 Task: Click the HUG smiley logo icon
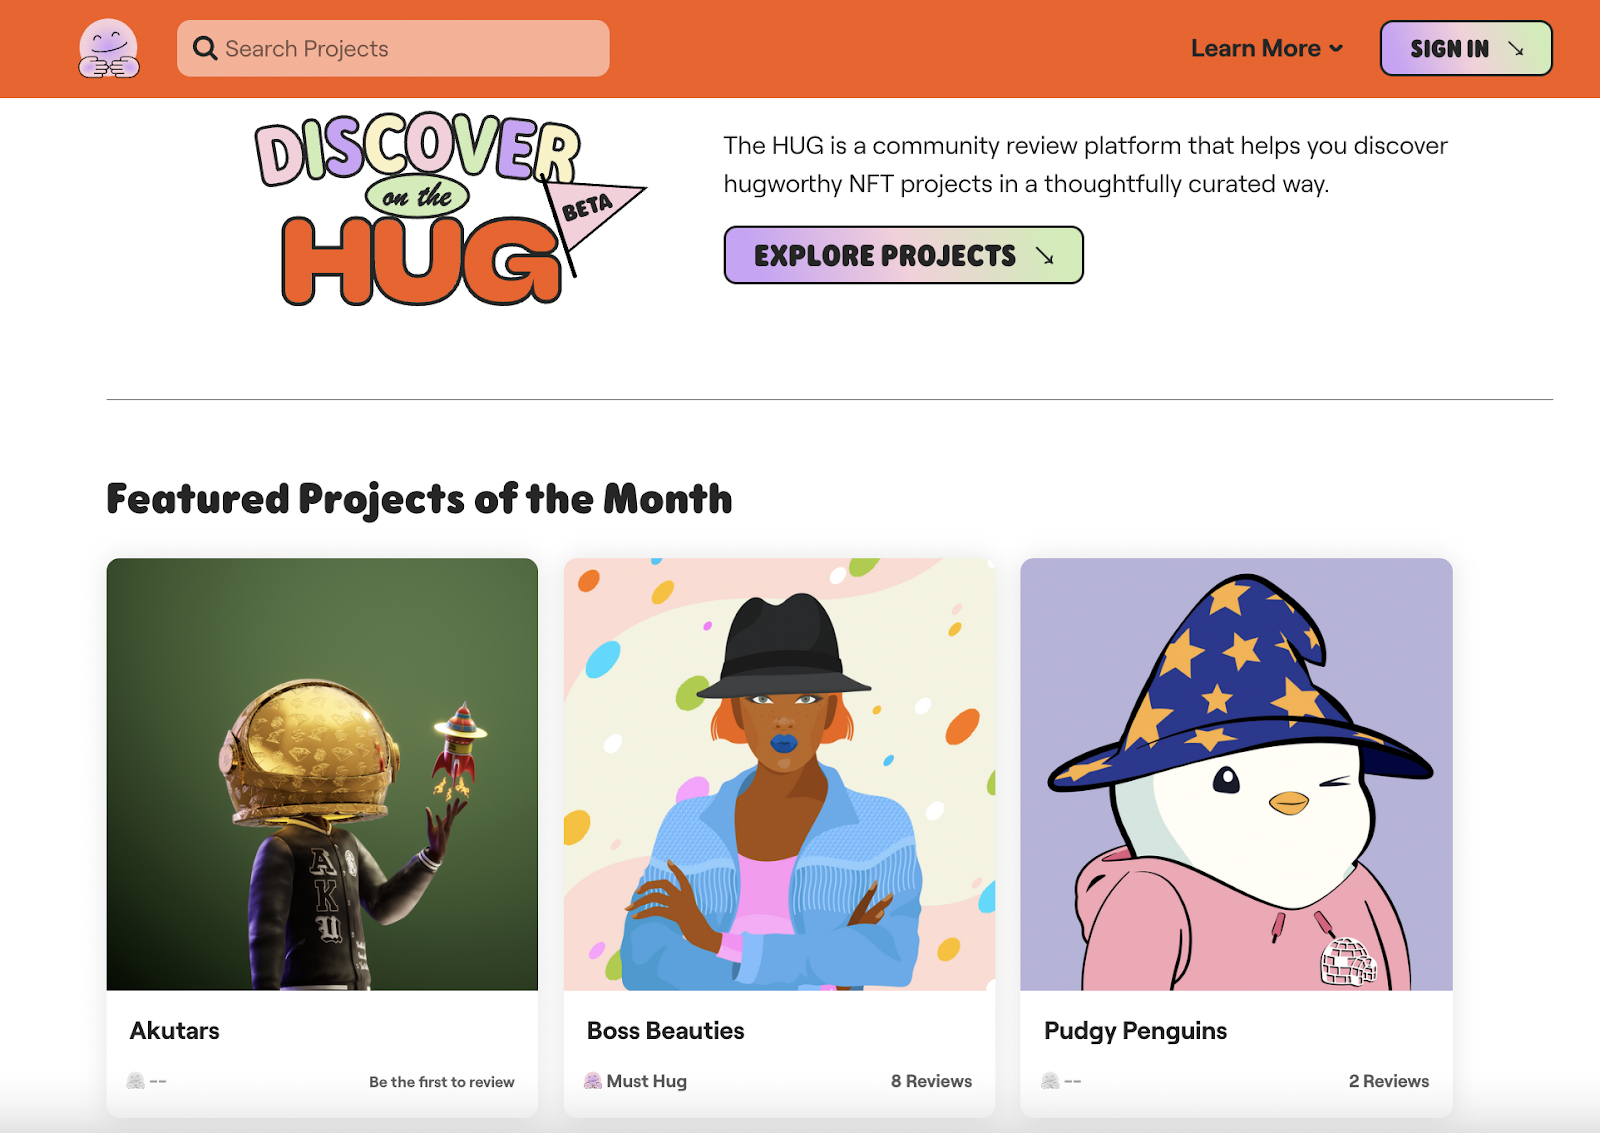(109, 48)
